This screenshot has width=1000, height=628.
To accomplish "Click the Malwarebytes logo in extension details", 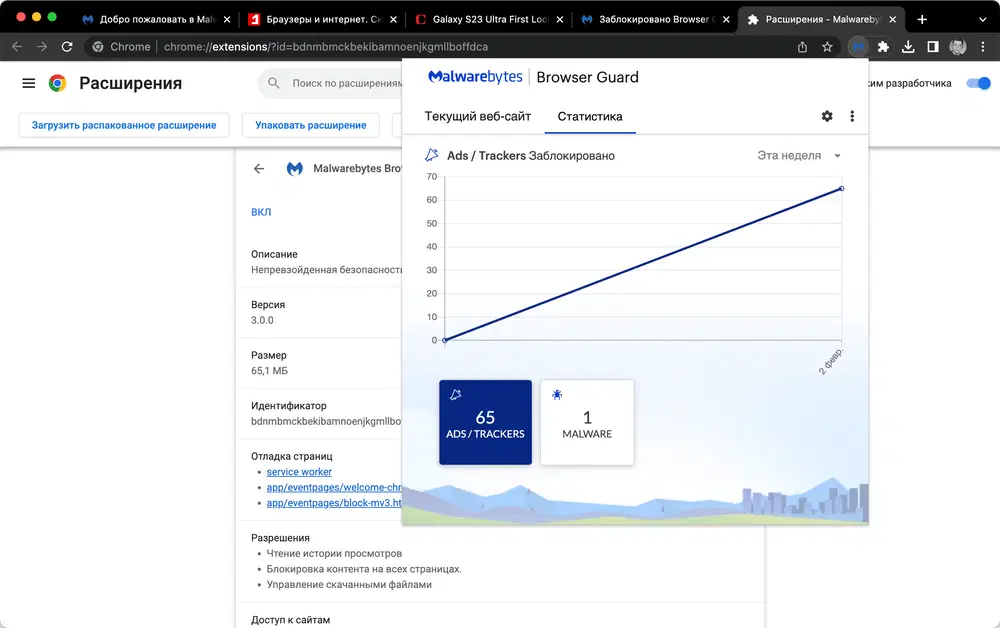I will click(295, 168).
